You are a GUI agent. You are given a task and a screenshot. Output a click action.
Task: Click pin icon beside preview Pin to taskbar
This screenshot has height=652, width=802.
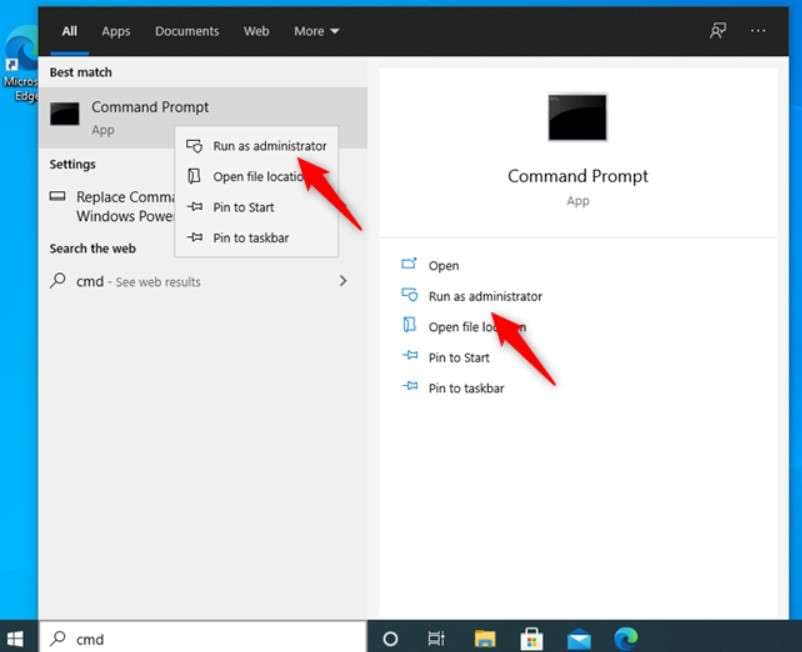pos(410,386)
